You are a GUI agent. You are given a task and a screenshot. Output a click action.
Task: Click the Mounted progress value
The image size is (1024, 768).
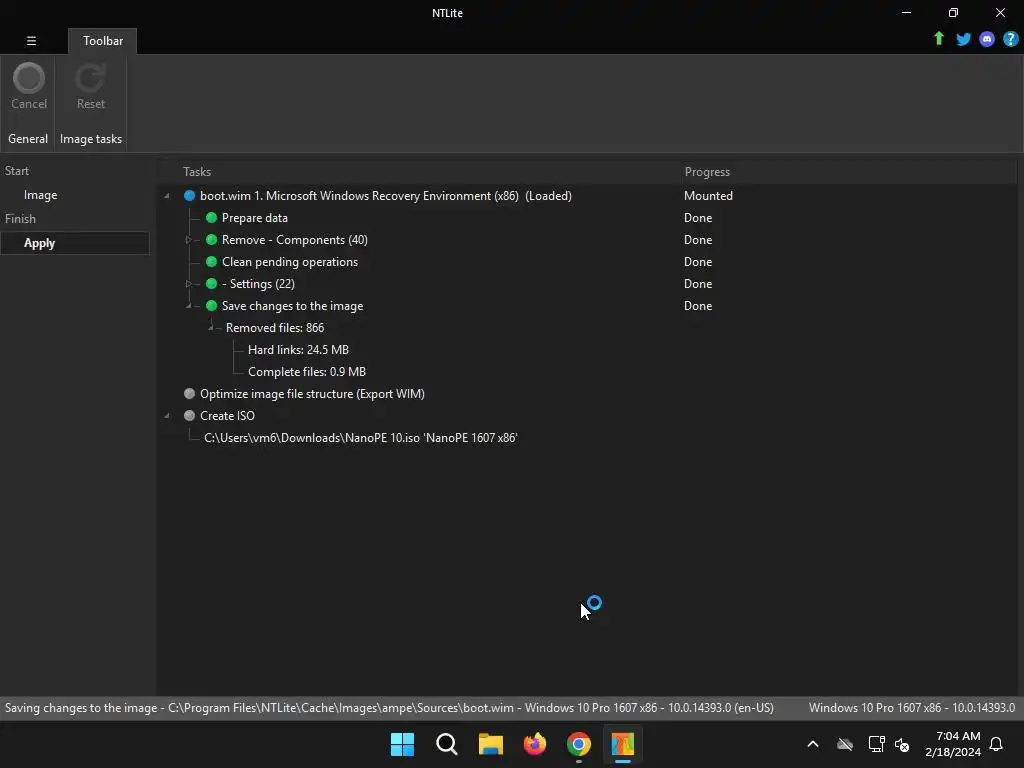point(708,196)
